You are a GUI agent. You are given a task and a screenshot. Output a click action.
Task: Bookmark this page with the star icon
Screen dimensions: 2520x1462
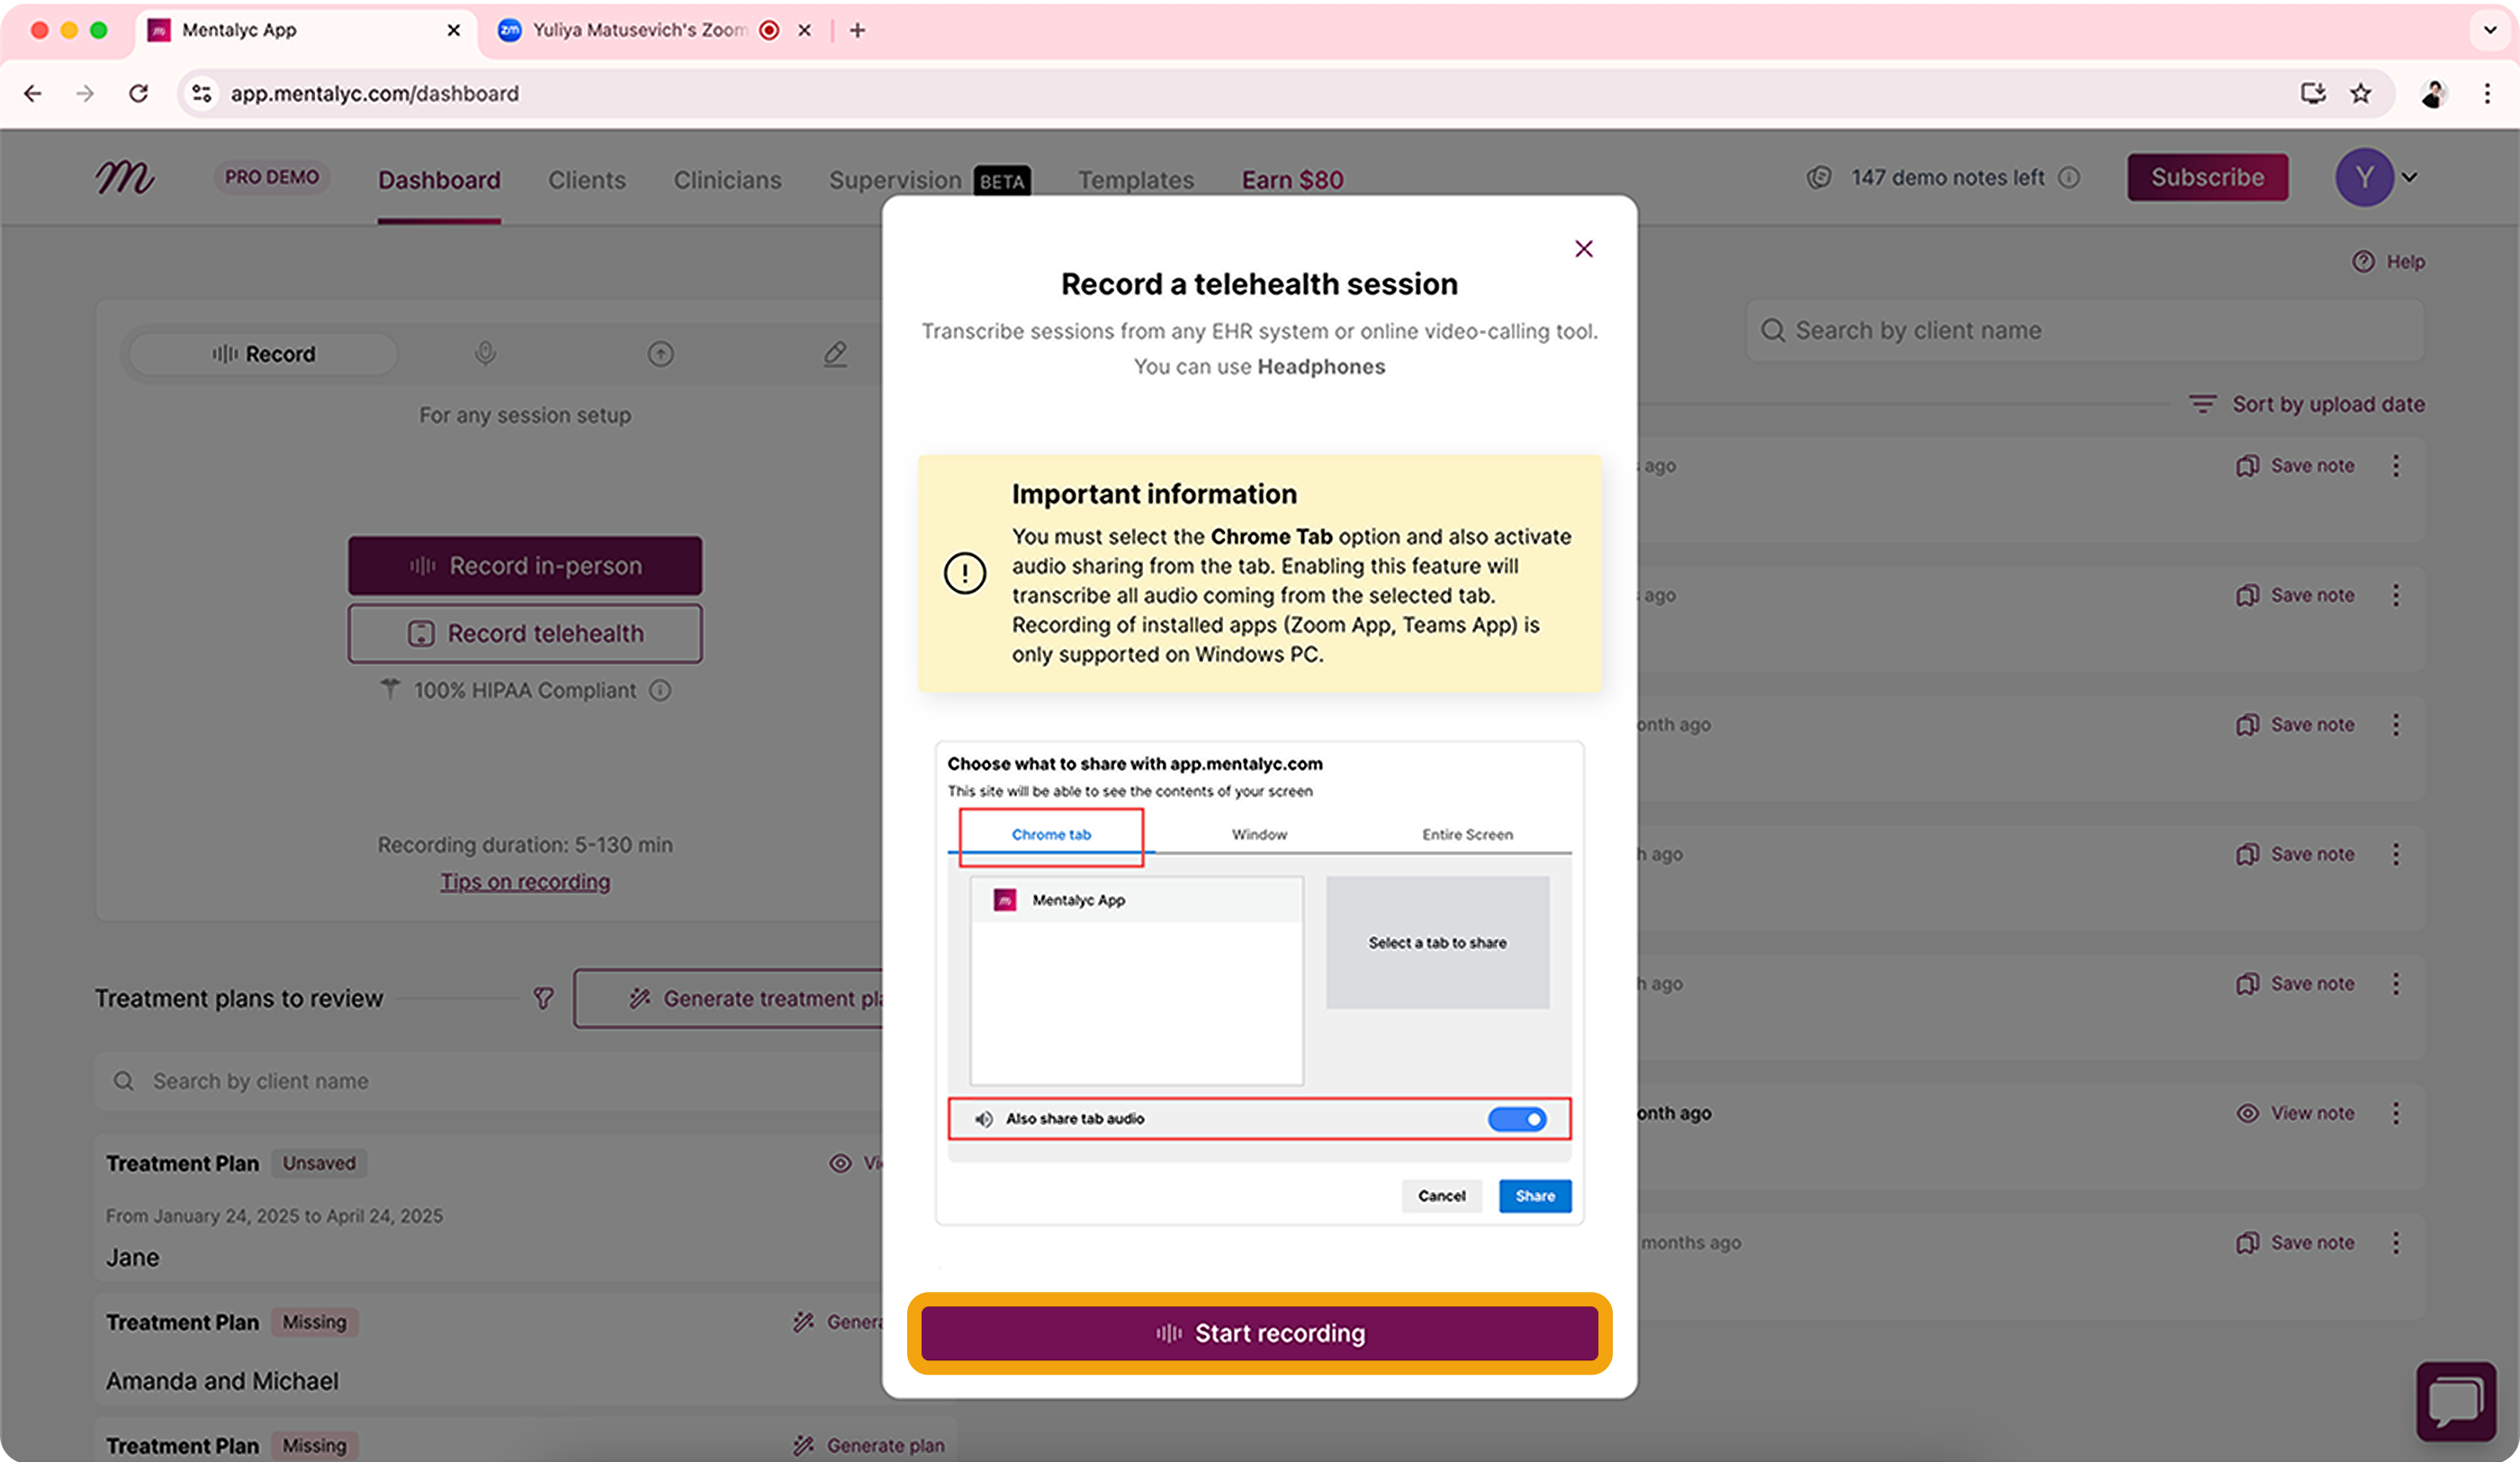click(2361, 93)
